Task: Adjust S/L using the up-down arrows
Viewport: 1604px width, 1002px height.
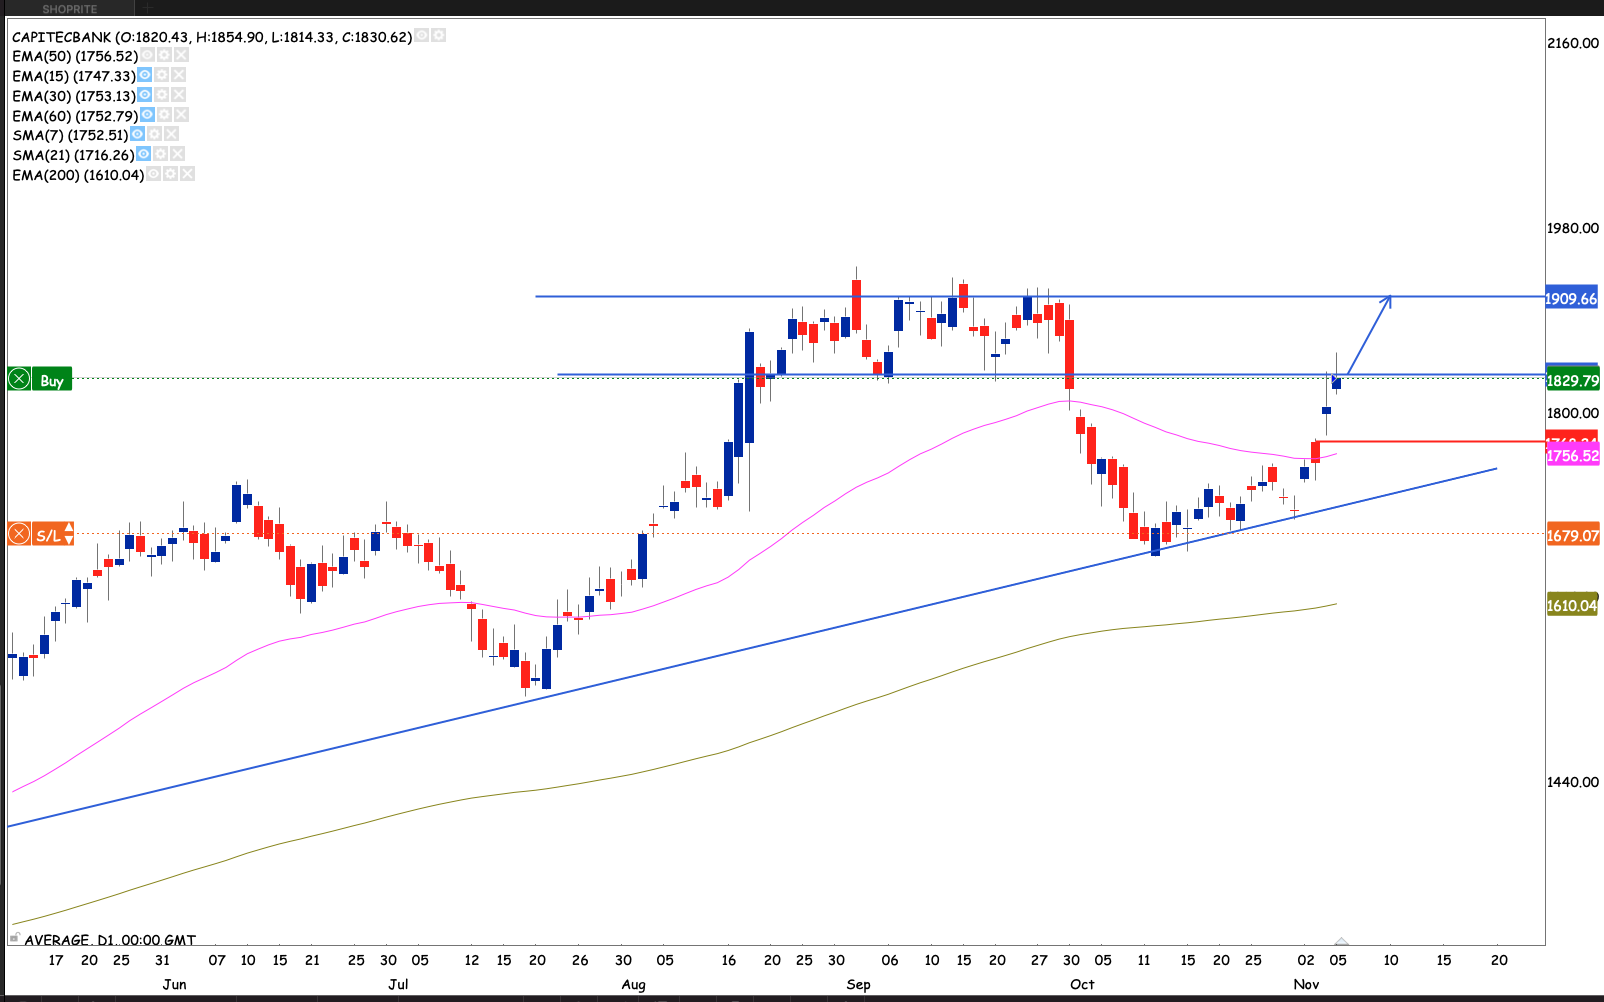Action: pos(69,534)
